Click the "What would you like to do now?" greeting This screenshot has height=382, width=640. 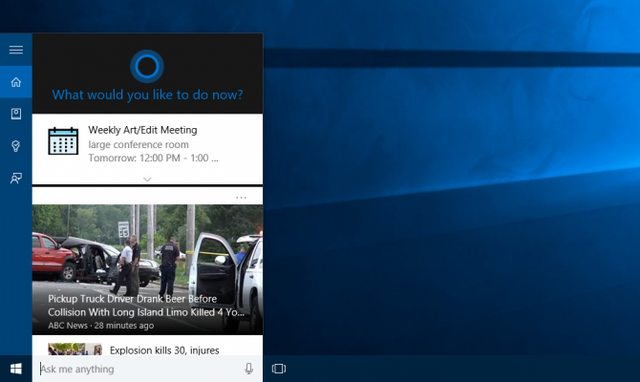(147, 95)
